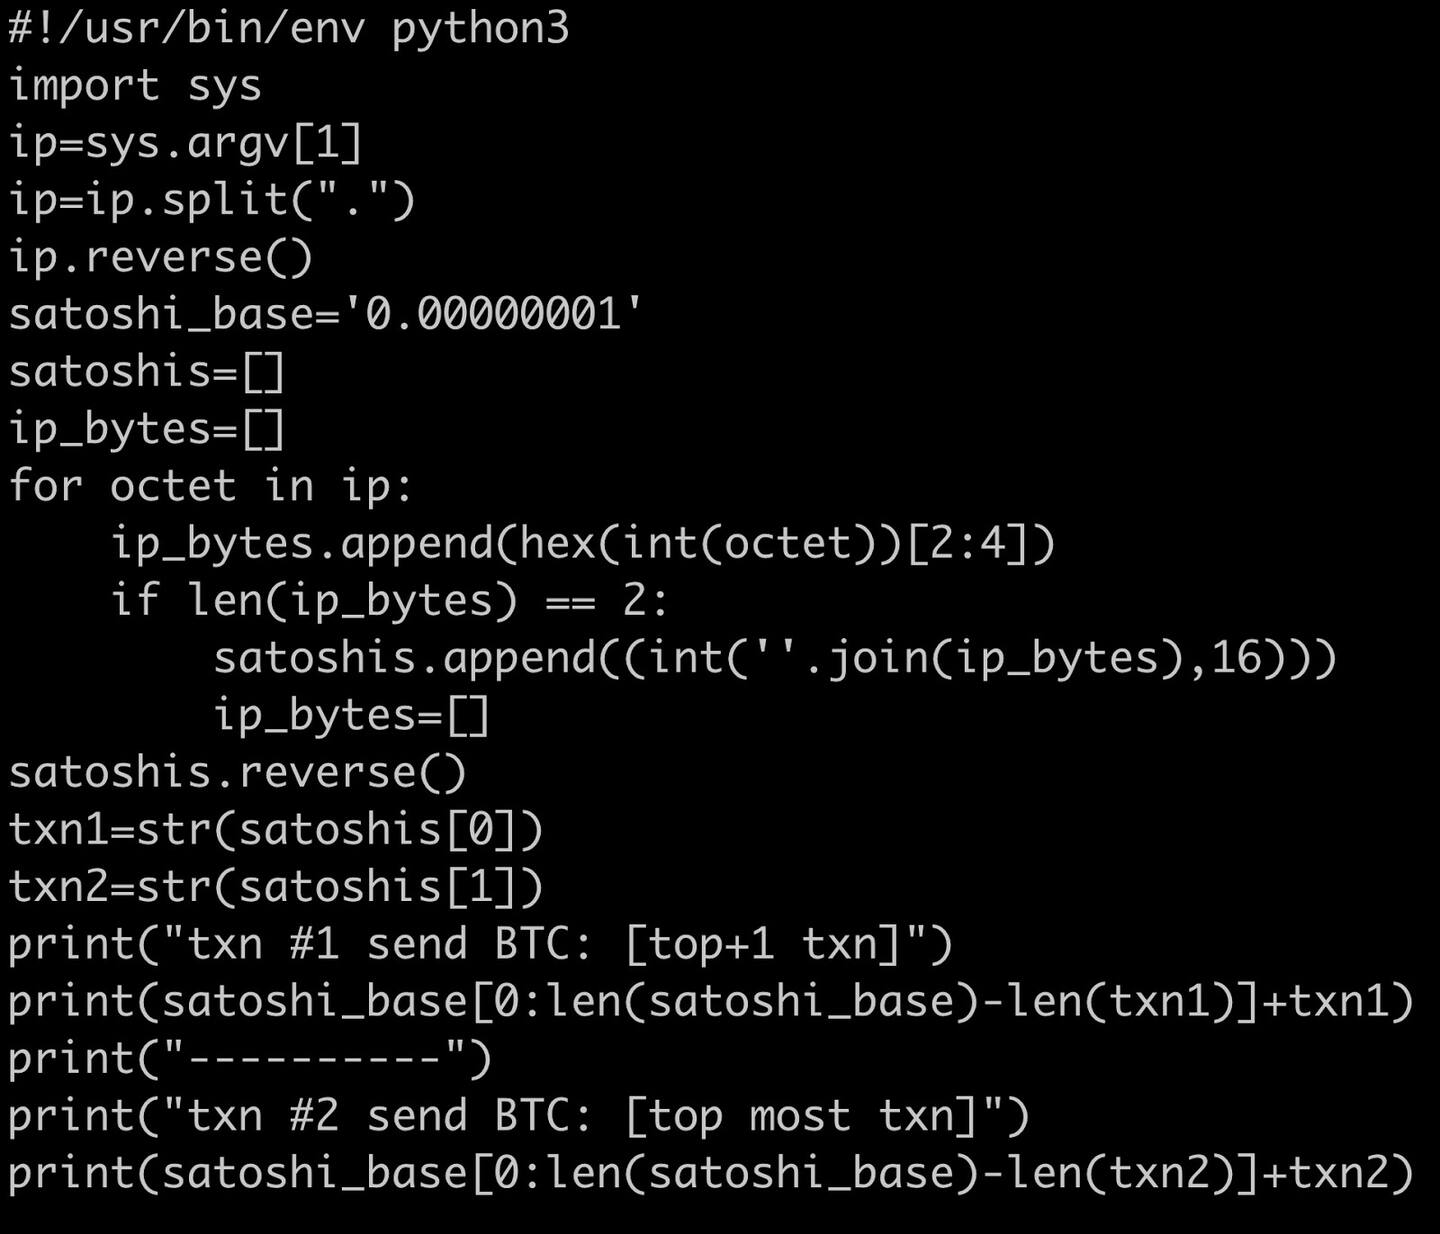Place cursor on "satoshis.reverse()" line
Viewport: 1440px width, 1234px height.
point(237,772)
